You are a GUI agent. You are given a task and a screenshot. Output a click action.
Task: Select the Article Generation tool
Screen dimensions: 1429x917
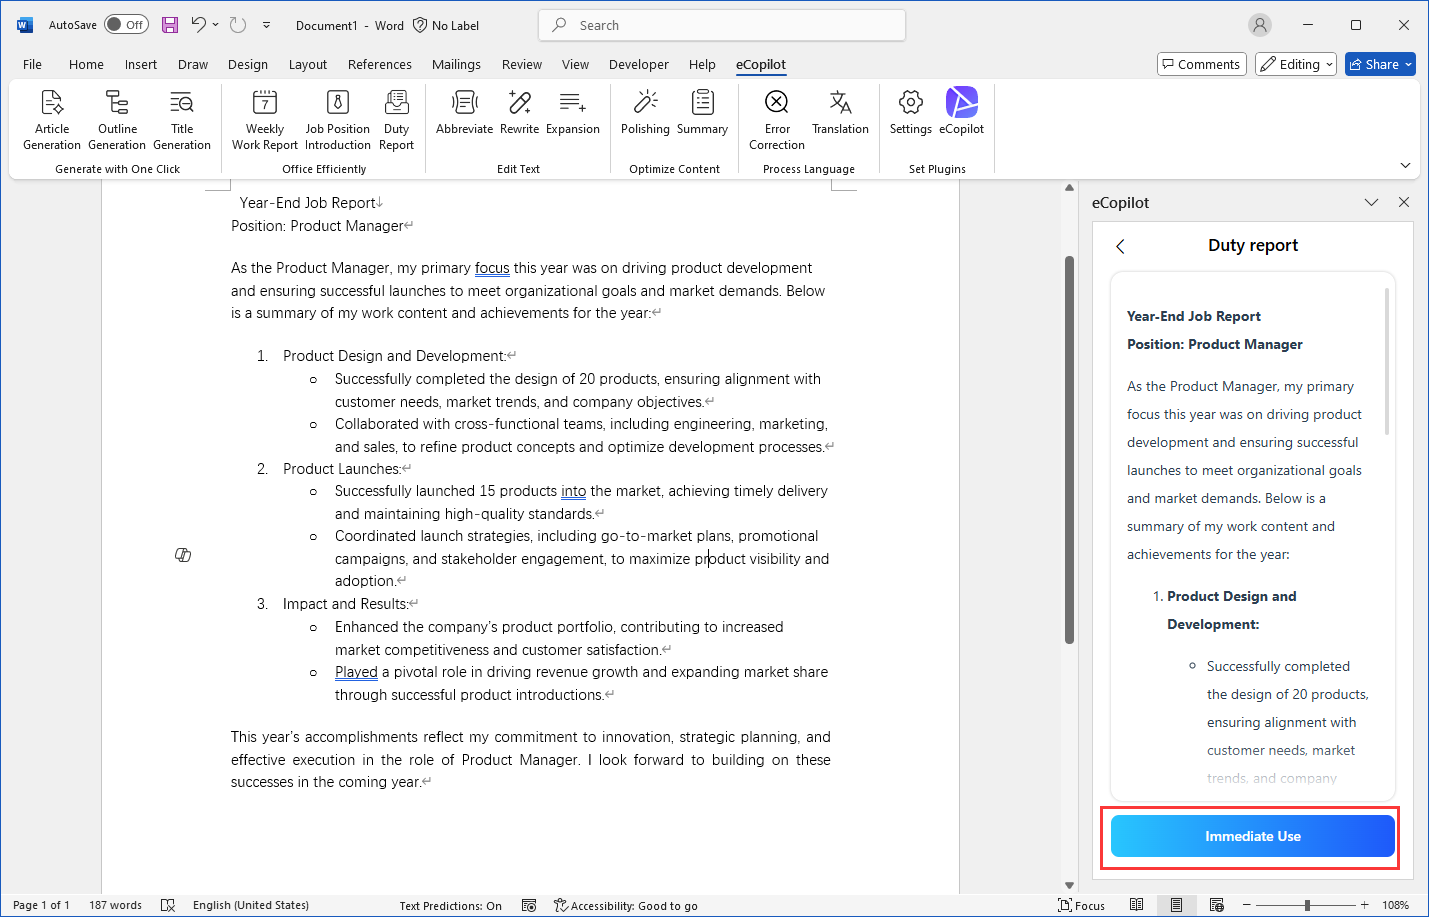[51, 118]
